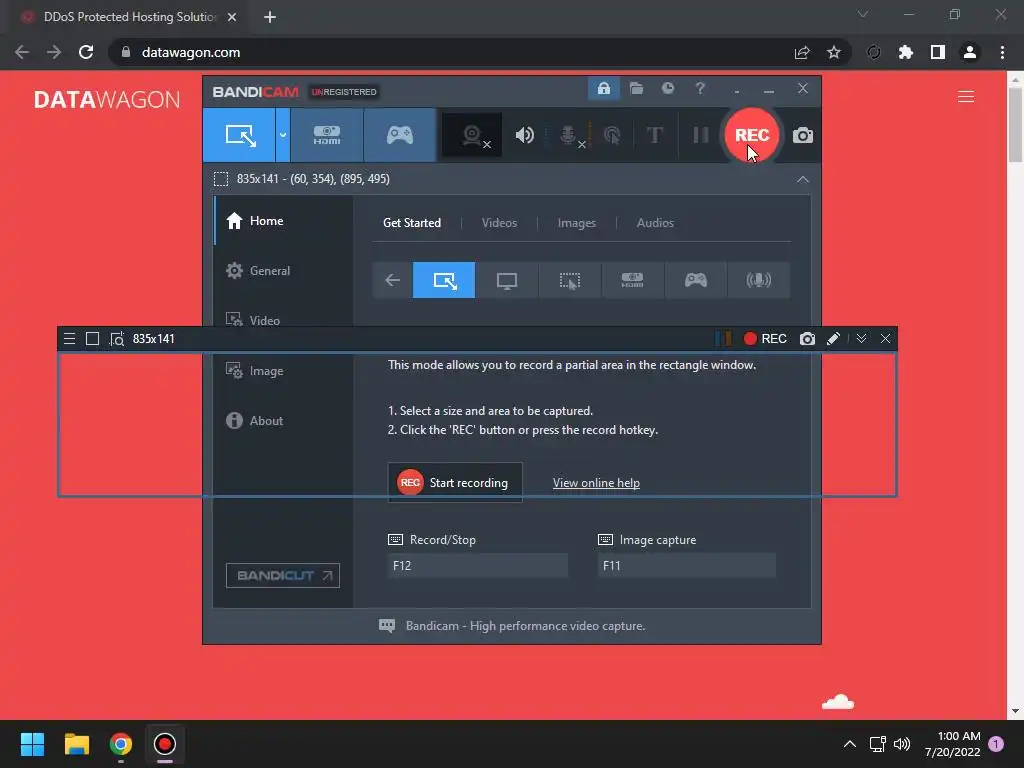Image resolution: width=1024 pixels, height=768 pixels.
Task: Open the About section
Action: (283, 421)
